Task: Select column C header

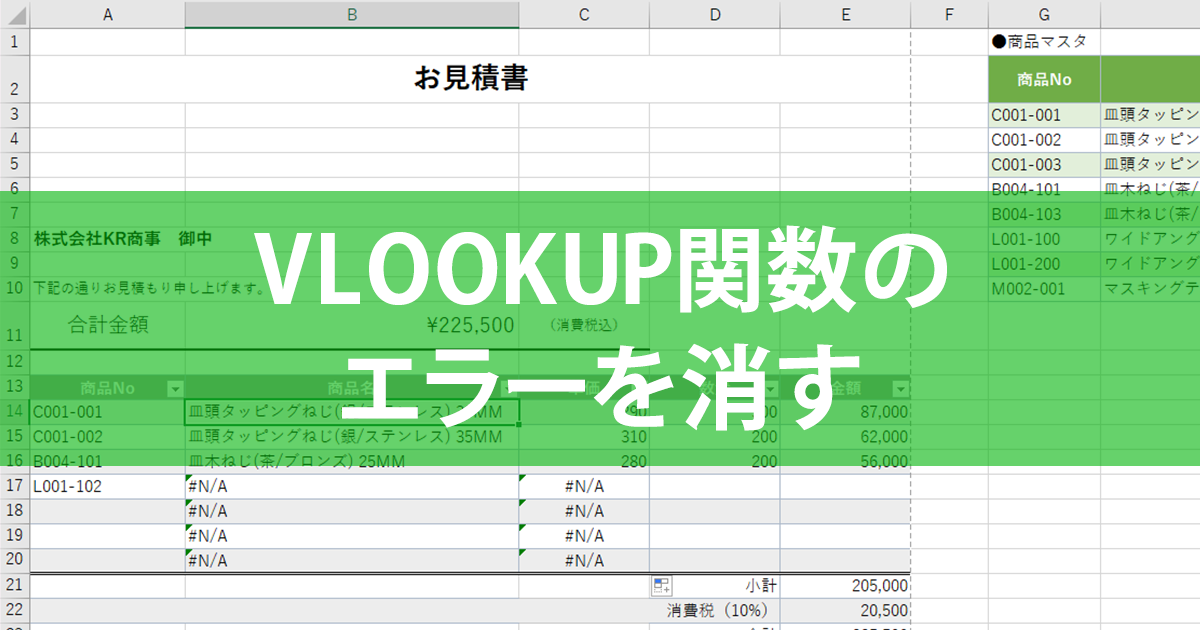Action: [584, 14]
